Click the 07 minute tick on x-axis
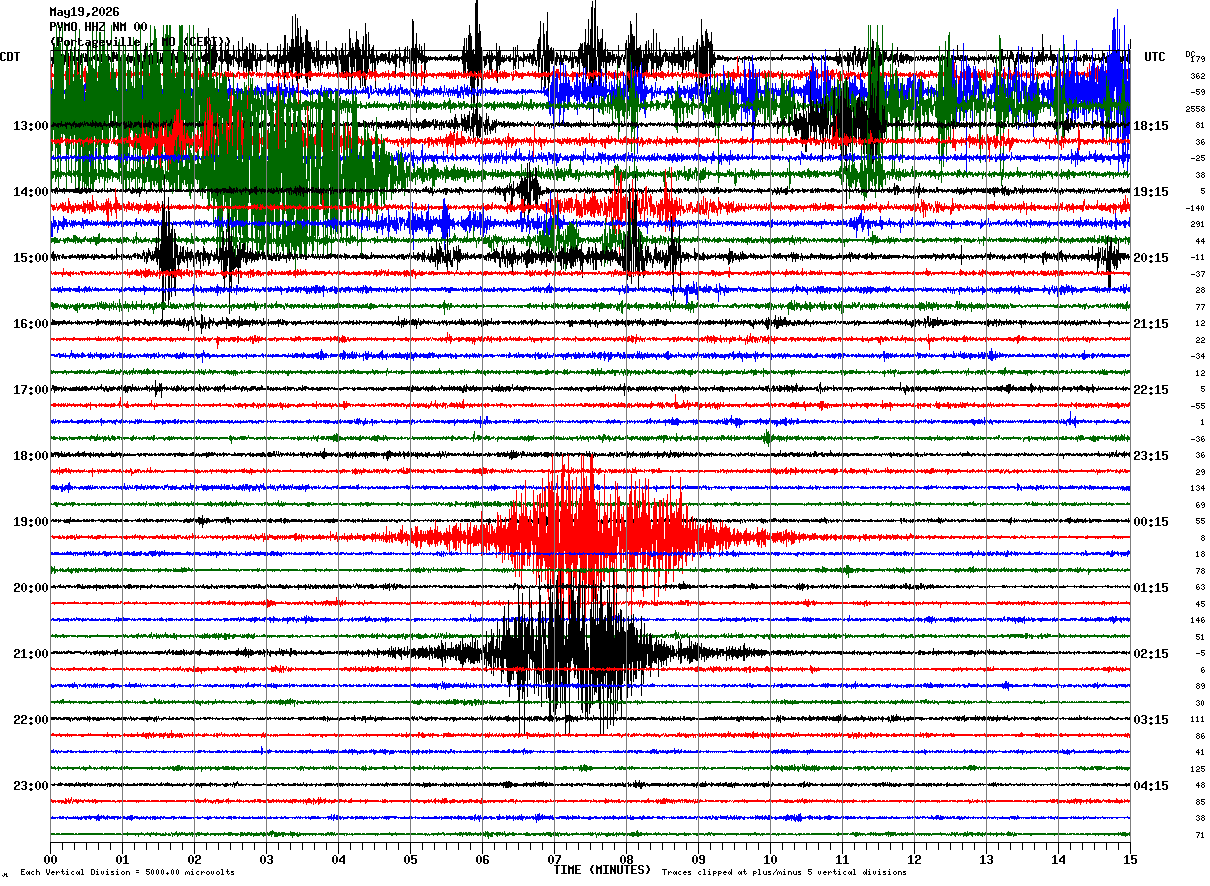The width and height of the screenshot is (1210, 886). click(x=554, y=859)
